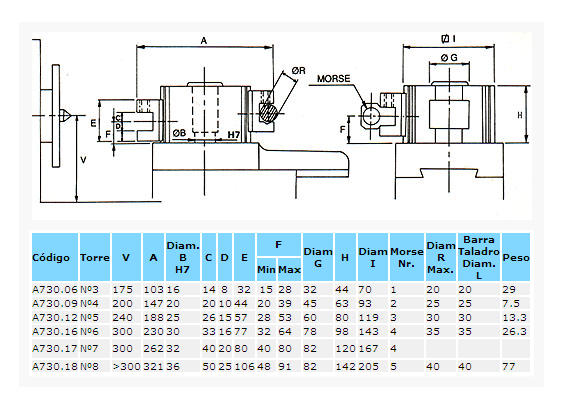This screenshot has width=564, height=407.
Task: Click the 'F' header above Min and Max
Action: point(279,244)
